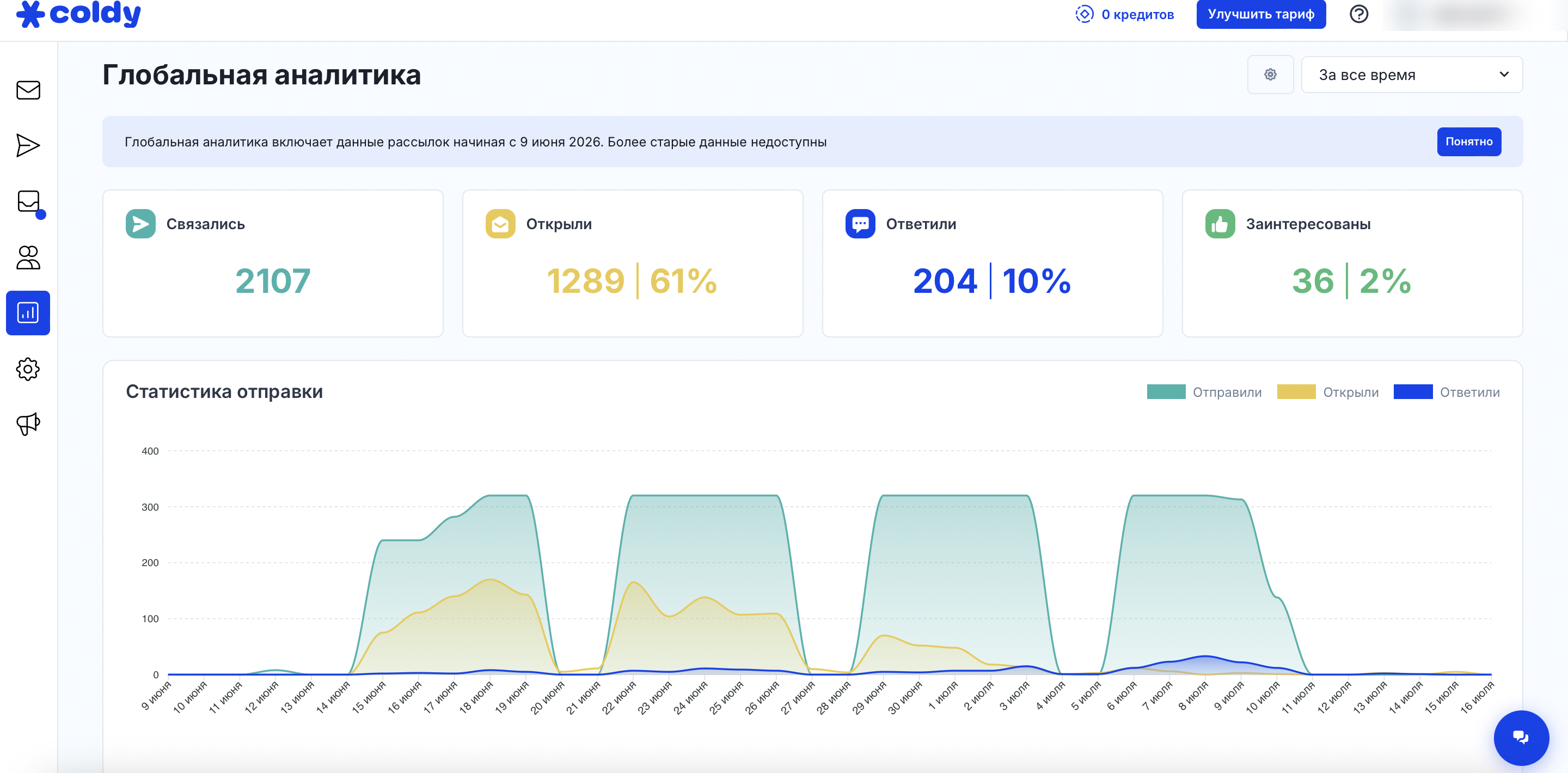Select the analytics chart sidebar icon

coord(28,313)
